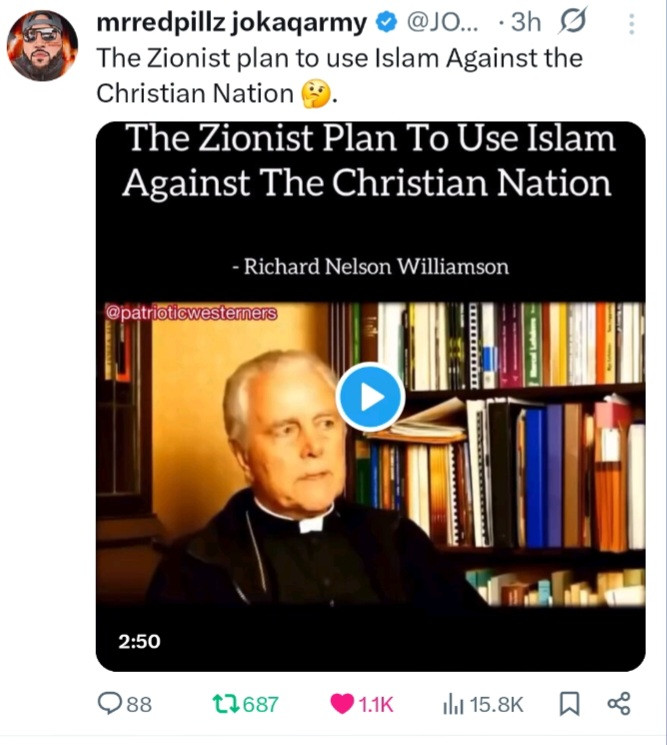This screenshot has height=745, width=667.
Task: View post analytics bar chart icon
Action: pyautogui.click(x=453, y=704)
